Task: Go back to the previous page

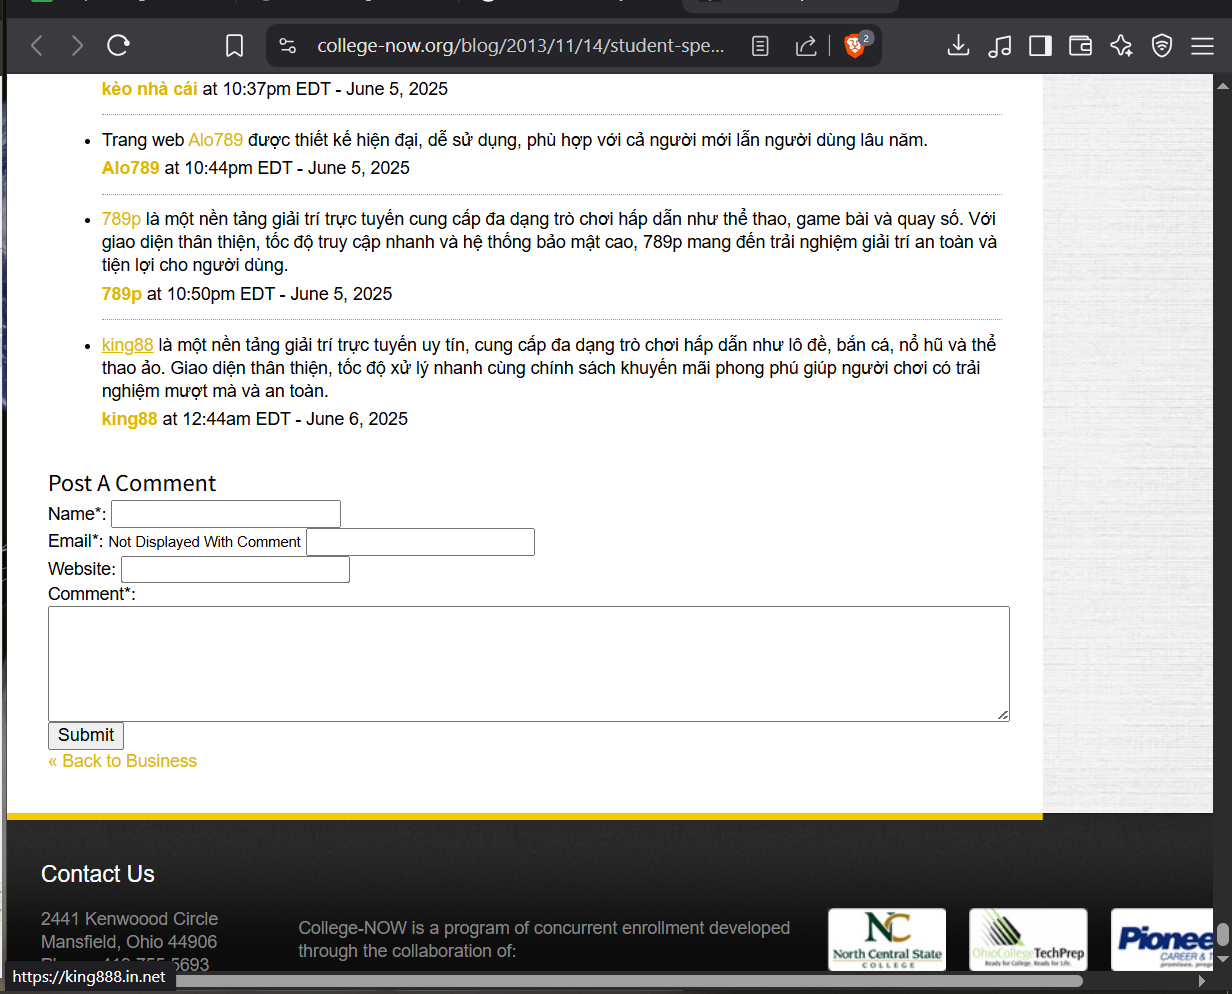Action: click(37, 45)
